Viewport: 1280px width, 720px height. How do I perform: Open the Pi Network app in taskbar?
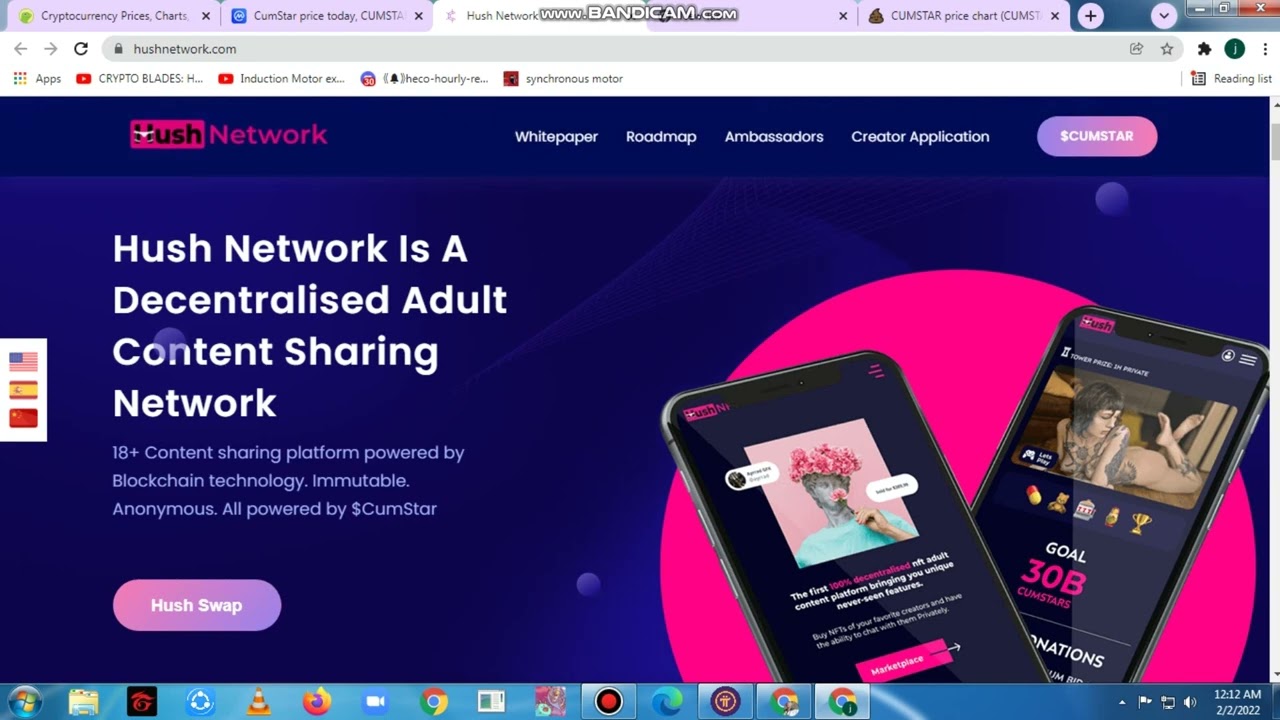725,702
